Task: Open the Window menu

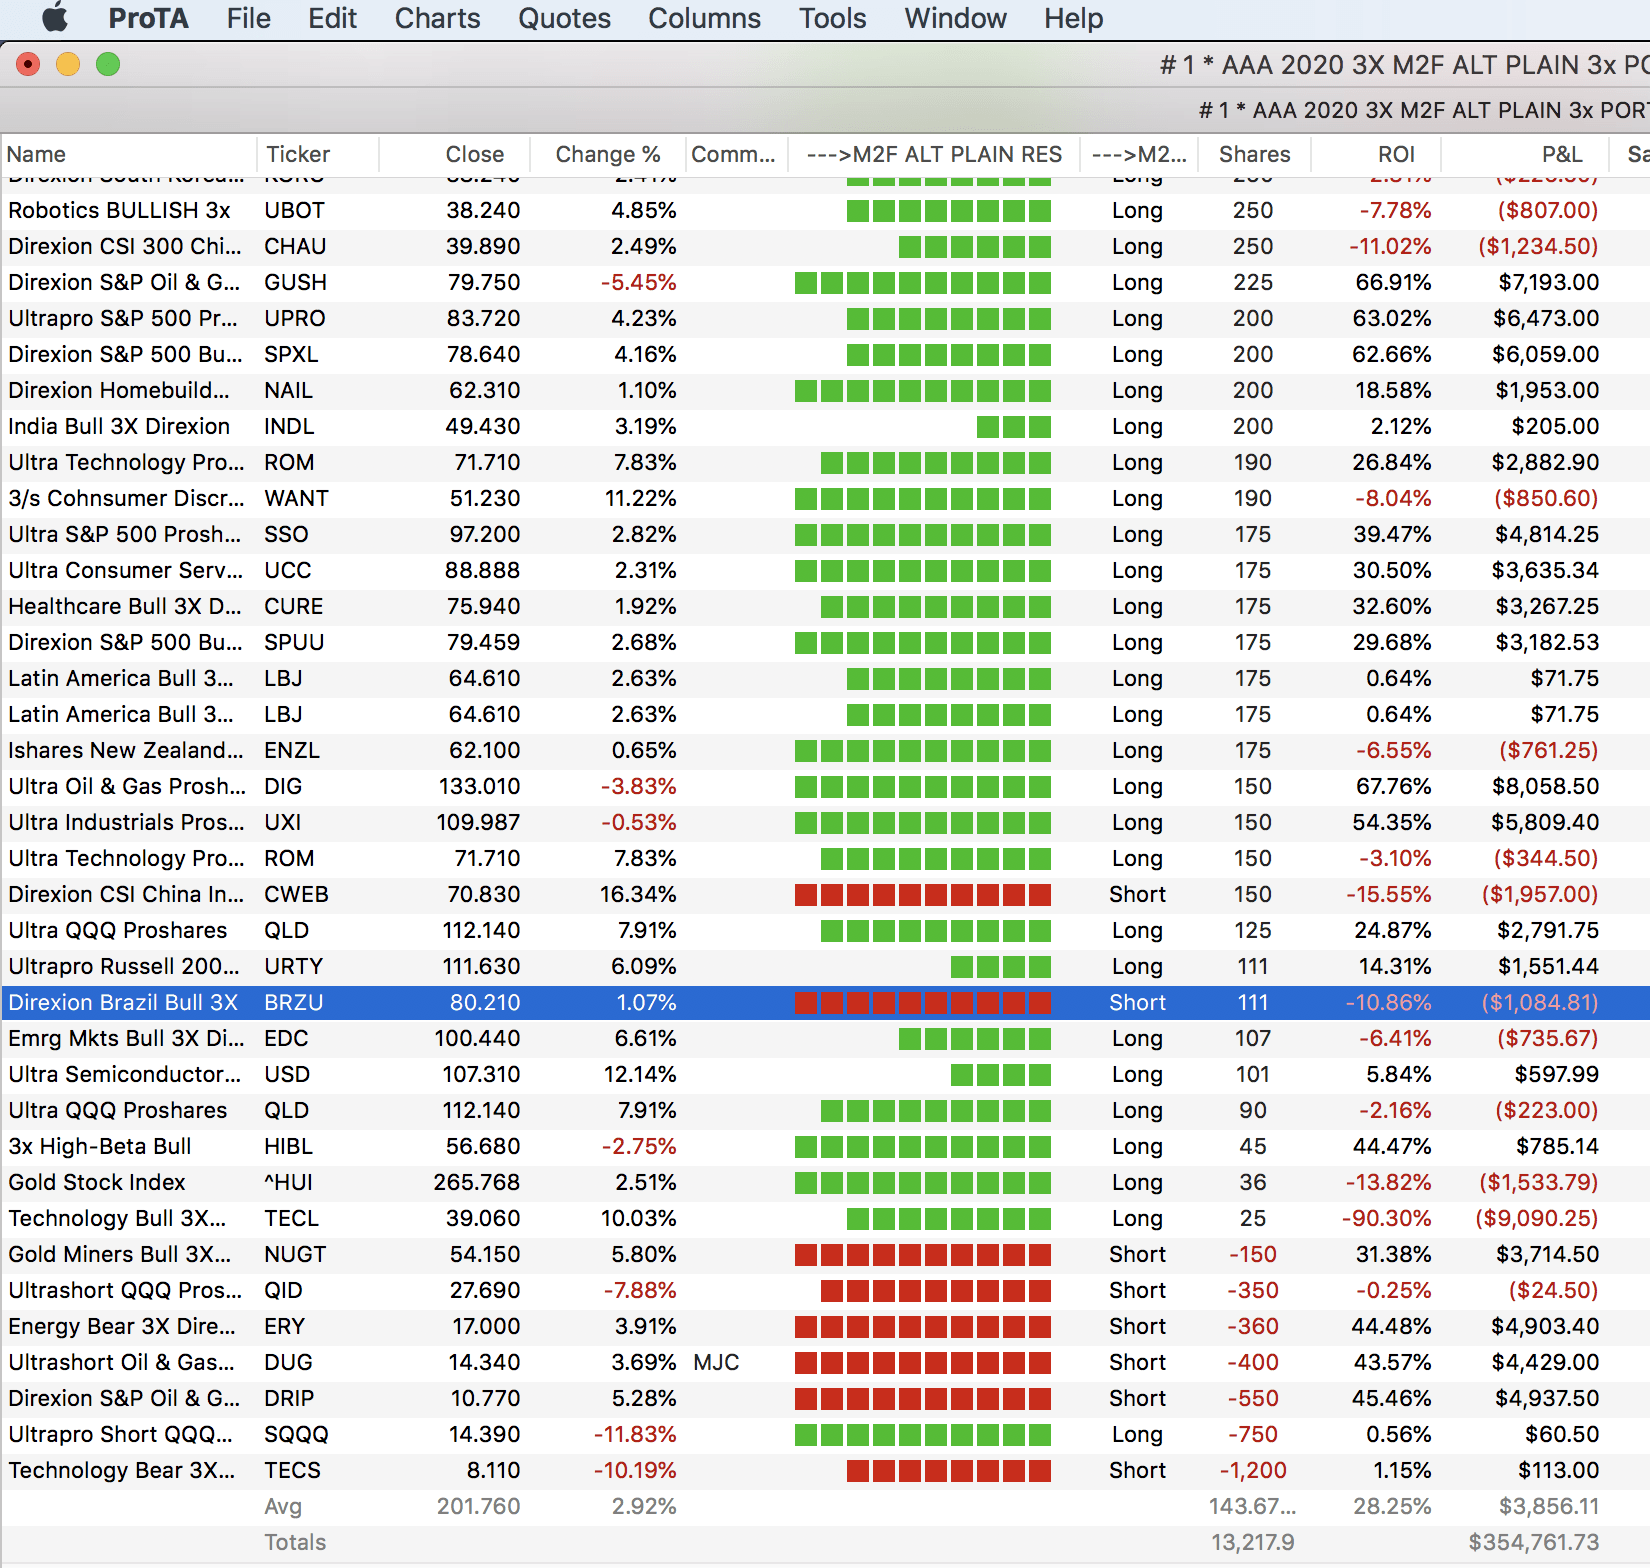Action: click(x=955, y=18)
